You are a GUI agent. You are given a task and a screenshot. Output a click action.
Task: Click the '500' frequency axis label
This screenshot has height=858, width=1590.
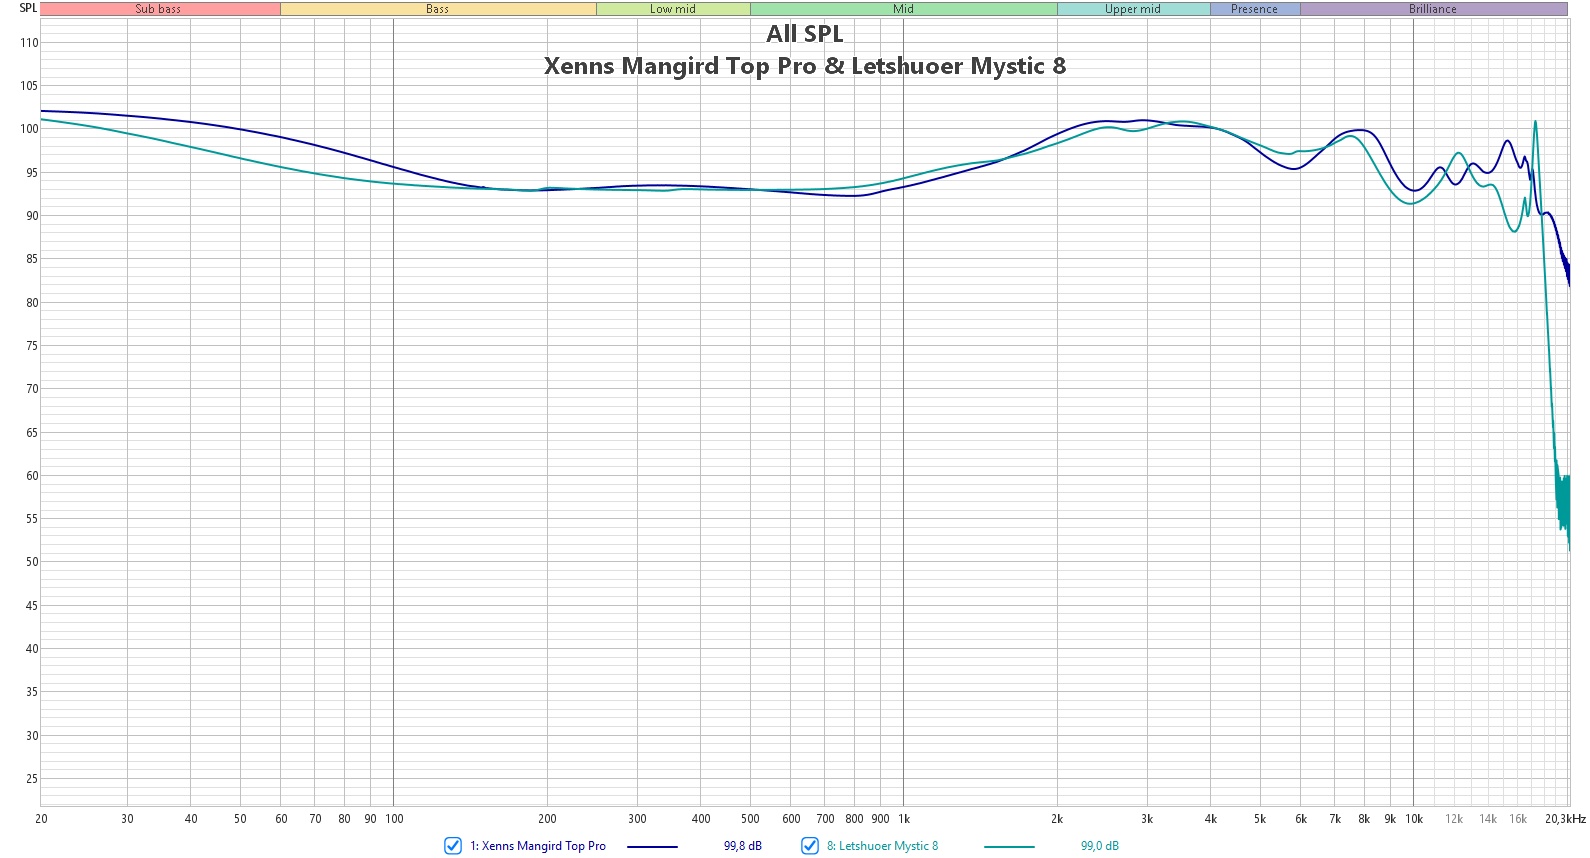pos(750,819)
